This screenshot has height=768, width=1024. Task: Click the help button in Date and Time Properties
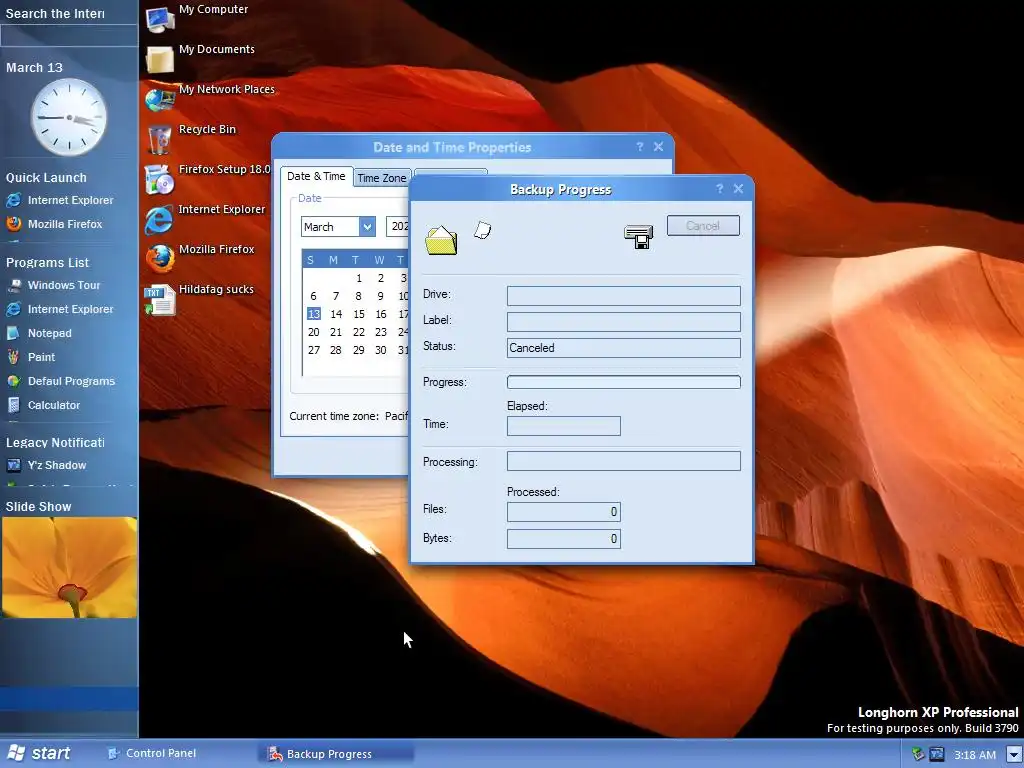639,147
